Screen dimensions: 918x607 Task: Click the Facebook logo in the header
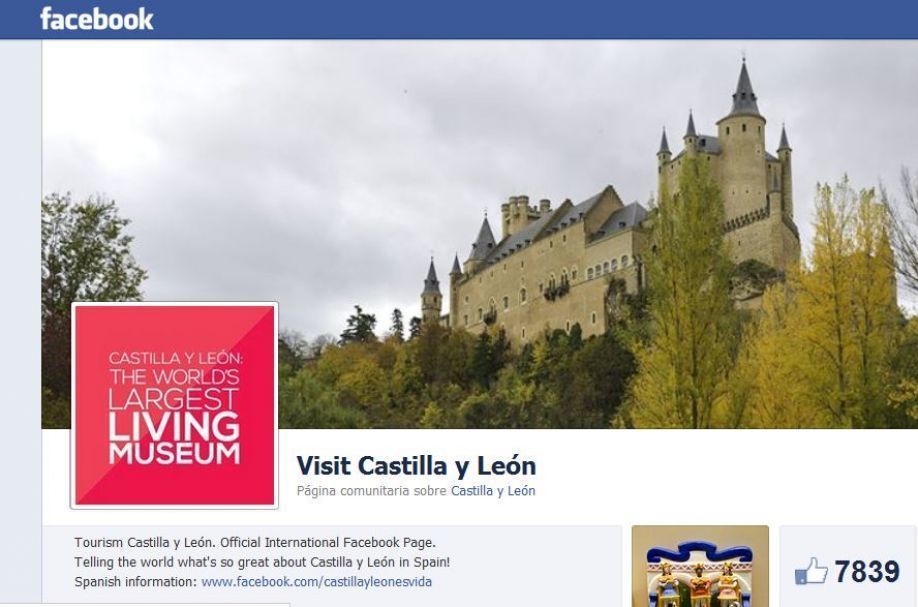[x=97, y=19]
